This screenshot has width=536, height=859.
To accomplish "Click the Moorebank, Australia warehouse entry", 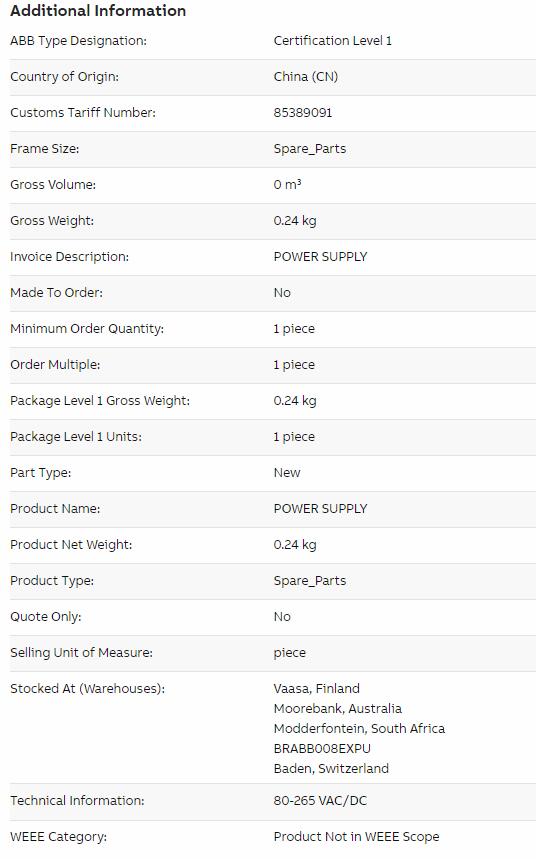I will click(x=338, y=709).
